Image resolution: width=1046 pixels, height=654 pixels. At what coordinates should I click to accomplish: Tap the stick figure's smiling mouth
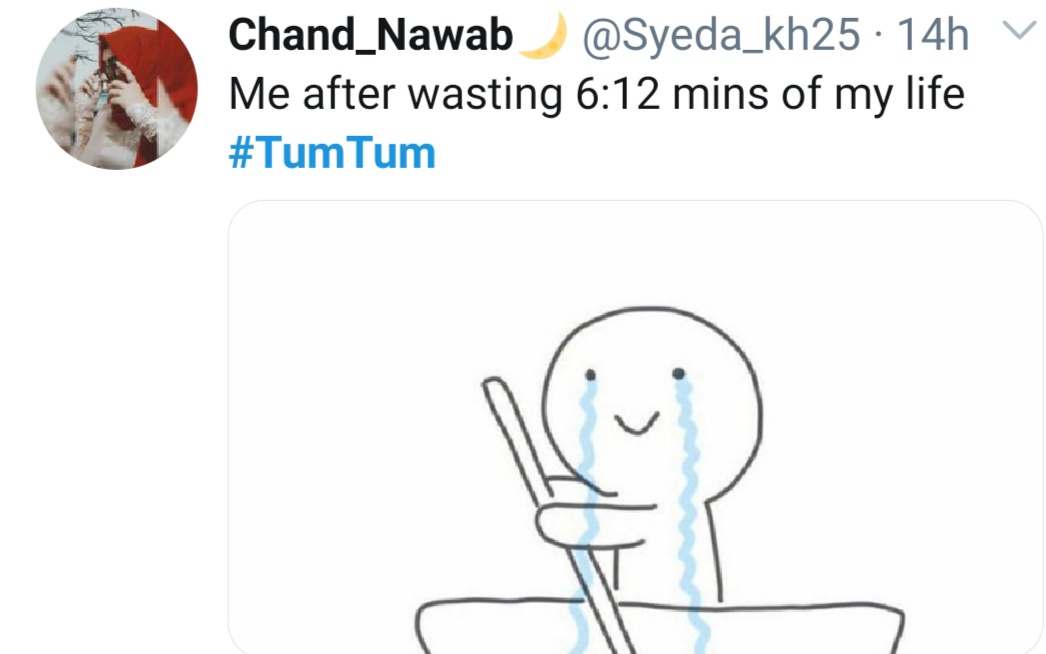[636, 424]
